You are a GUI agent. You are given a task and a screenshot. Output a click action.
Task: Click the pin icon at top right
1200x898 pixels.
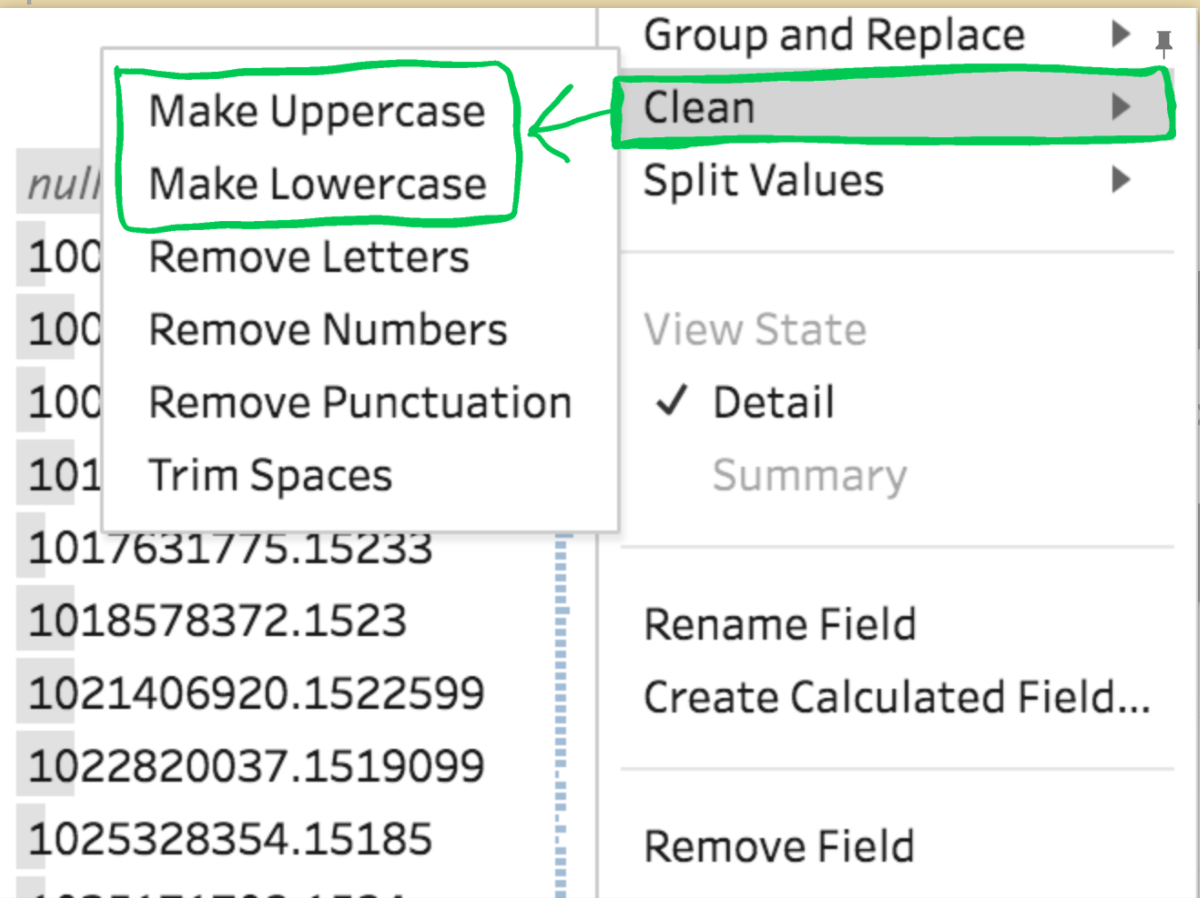tap(1163, 43)
